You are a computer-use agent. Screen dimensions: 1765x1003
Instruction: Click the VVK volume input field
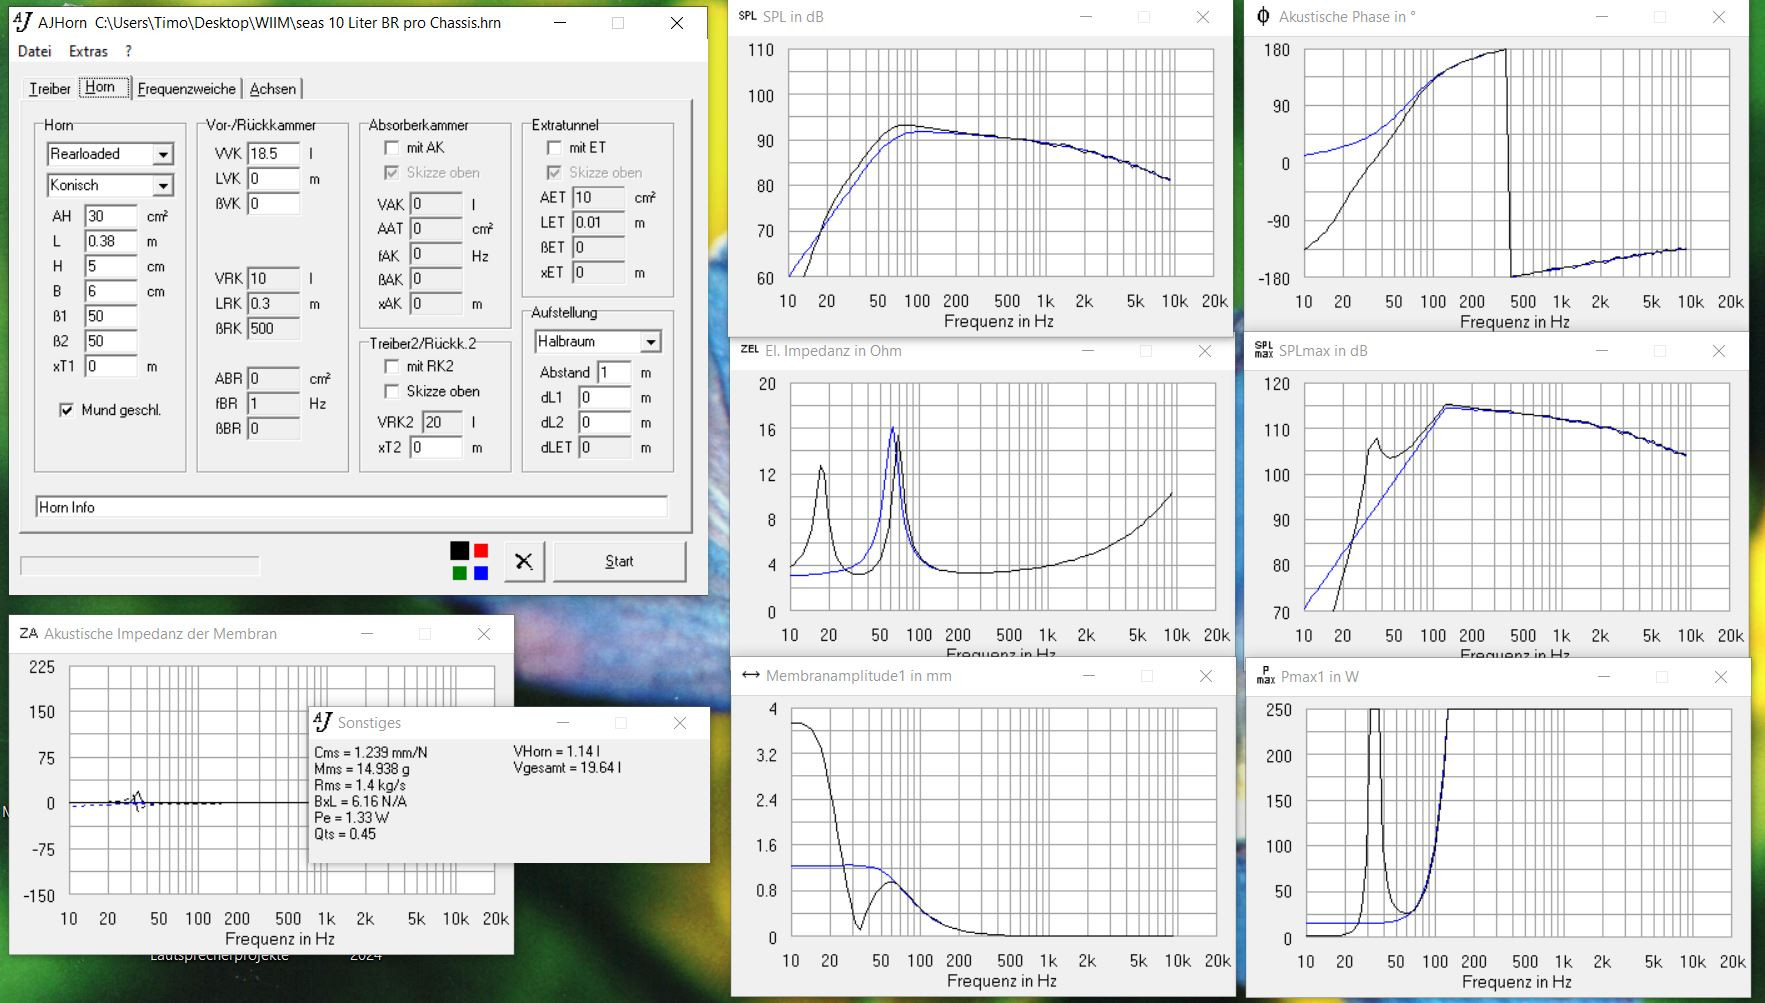coord(273,154)
